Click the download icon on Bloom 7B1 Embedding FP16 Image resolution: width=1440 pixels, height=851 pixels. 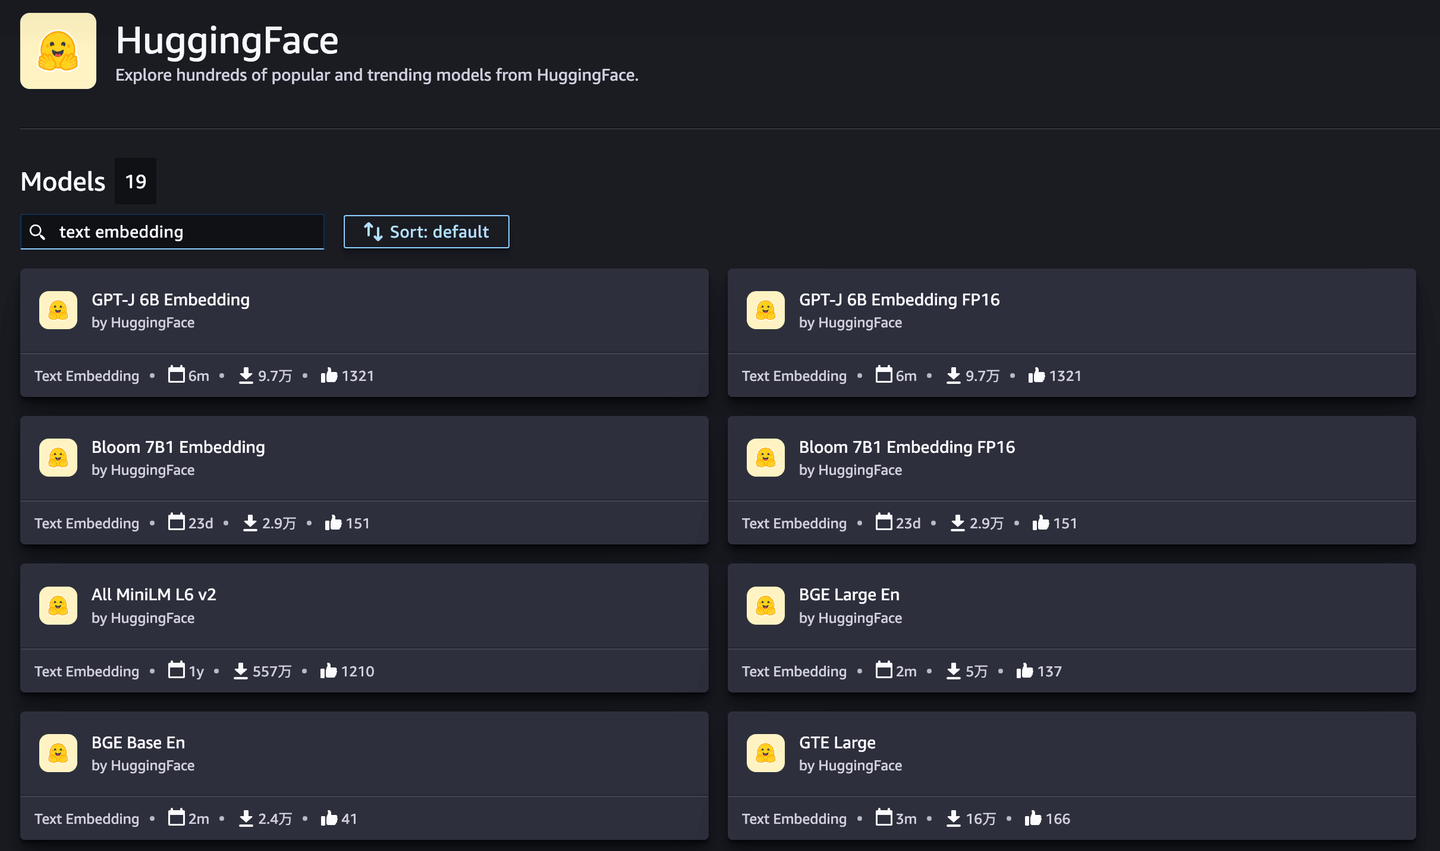(x=958, y=523)
